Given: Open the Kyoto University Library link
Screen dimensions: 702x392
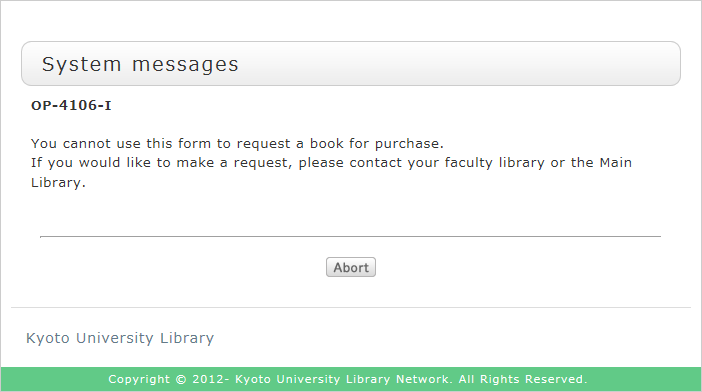Looking at the screenshot, I should [120, 338].
